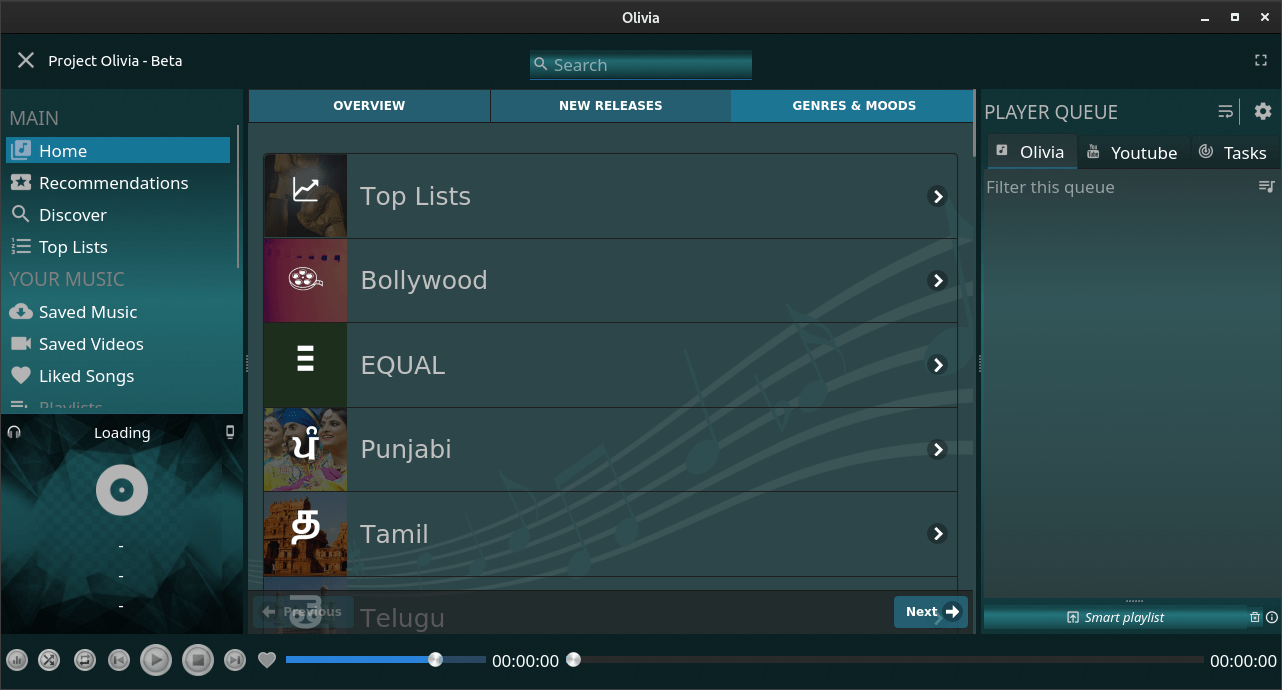
Task: Expand the Top Lists category arrow
Action: coord(937,197)
